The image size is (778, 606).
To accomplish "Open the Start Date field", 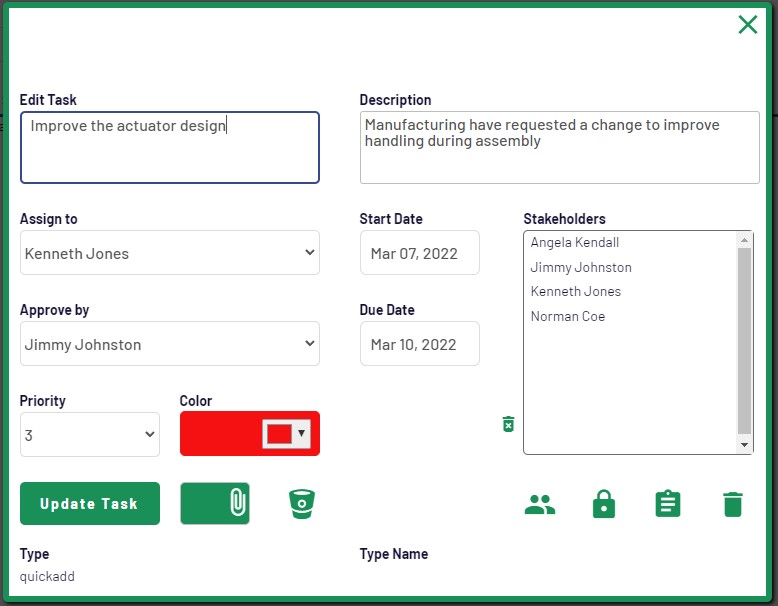I will (x=420, y=253).
